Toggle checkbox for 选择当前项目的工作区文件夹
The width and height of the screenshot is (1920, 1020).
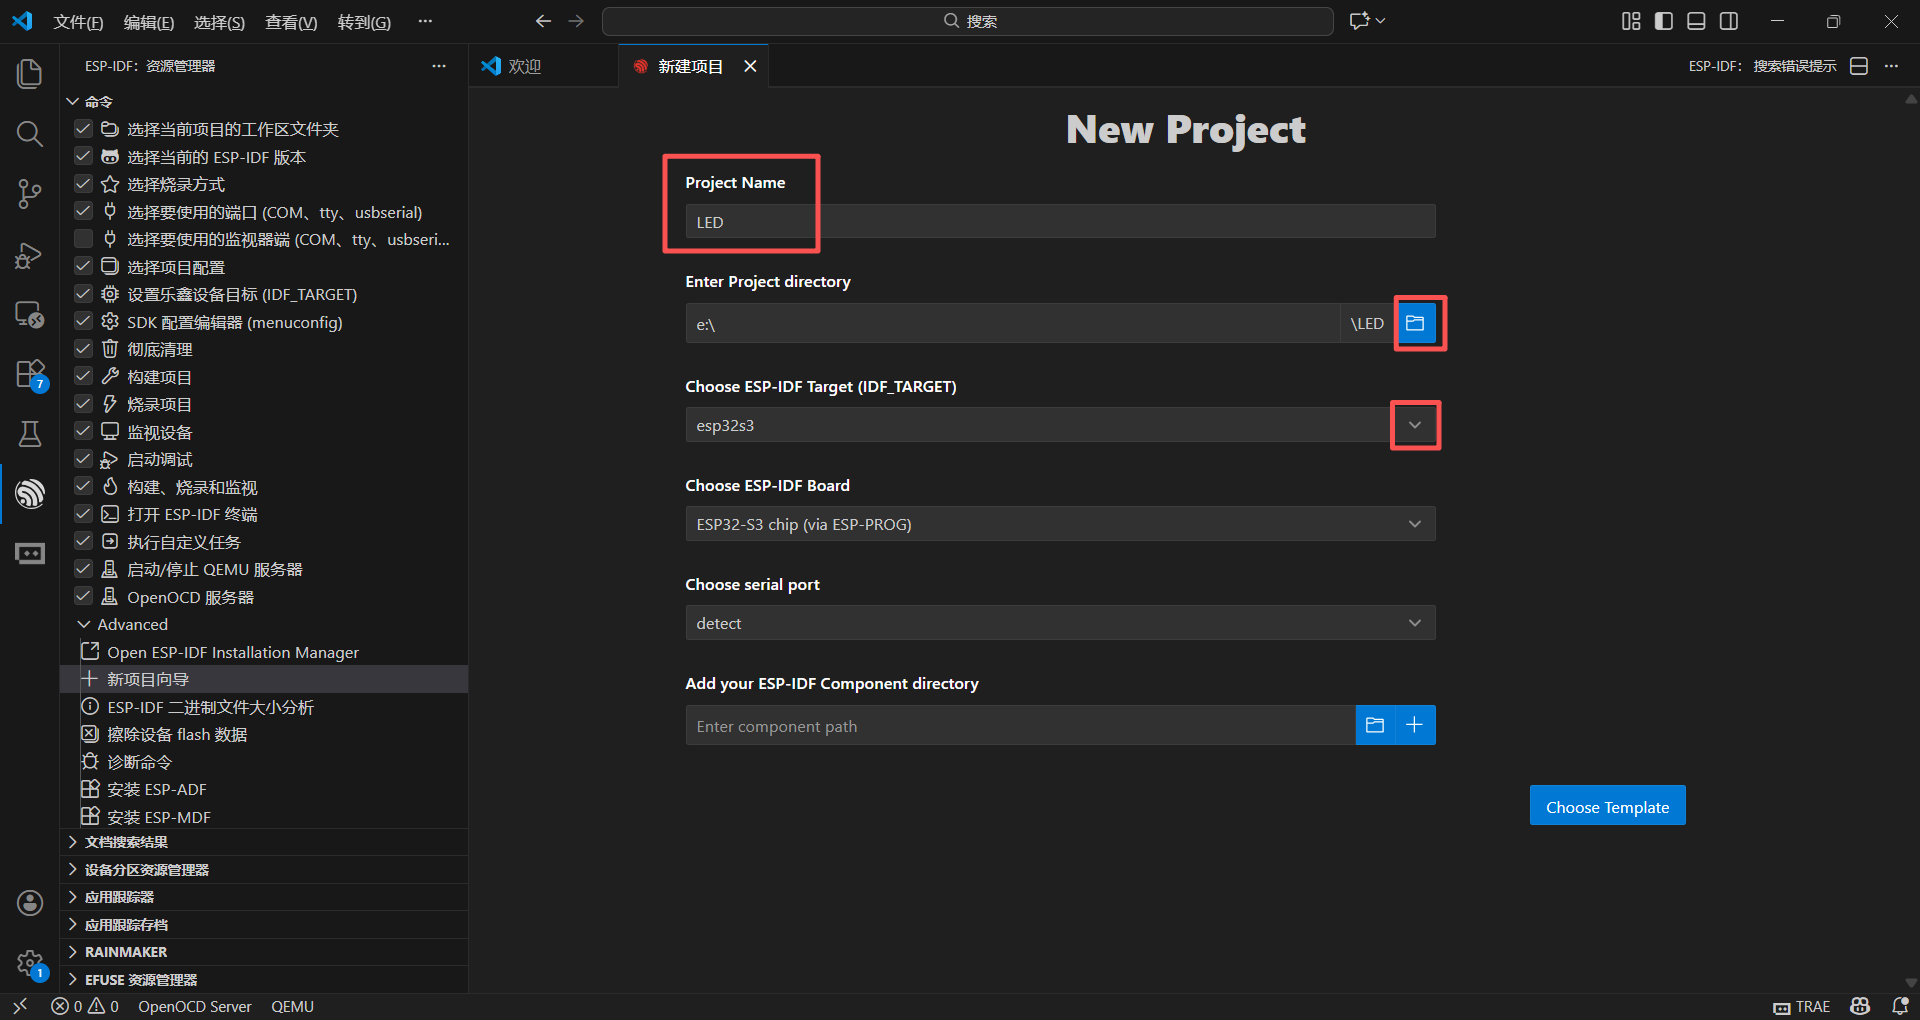point(84,129)
